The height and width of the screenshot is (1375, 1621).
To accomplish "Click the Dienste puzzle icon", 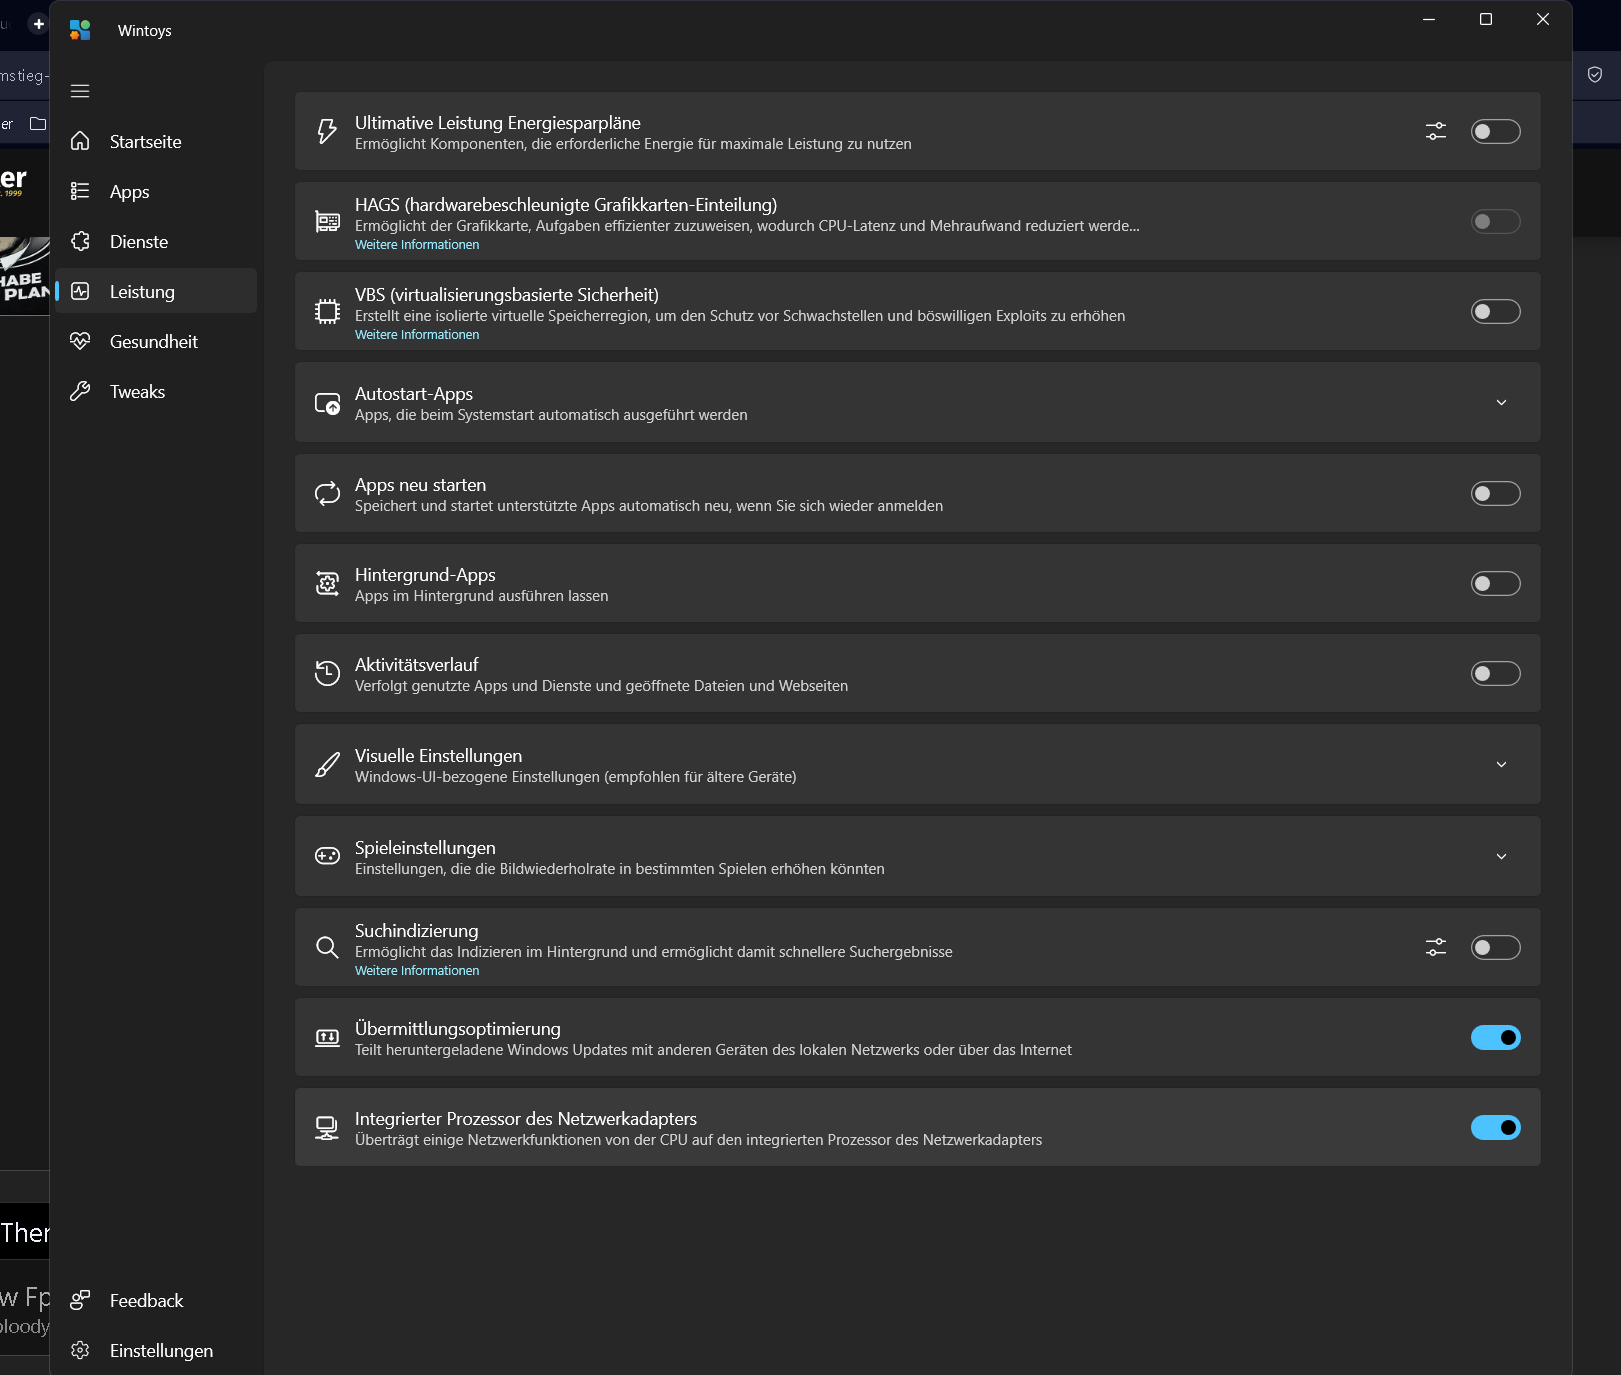I will 80,241.
